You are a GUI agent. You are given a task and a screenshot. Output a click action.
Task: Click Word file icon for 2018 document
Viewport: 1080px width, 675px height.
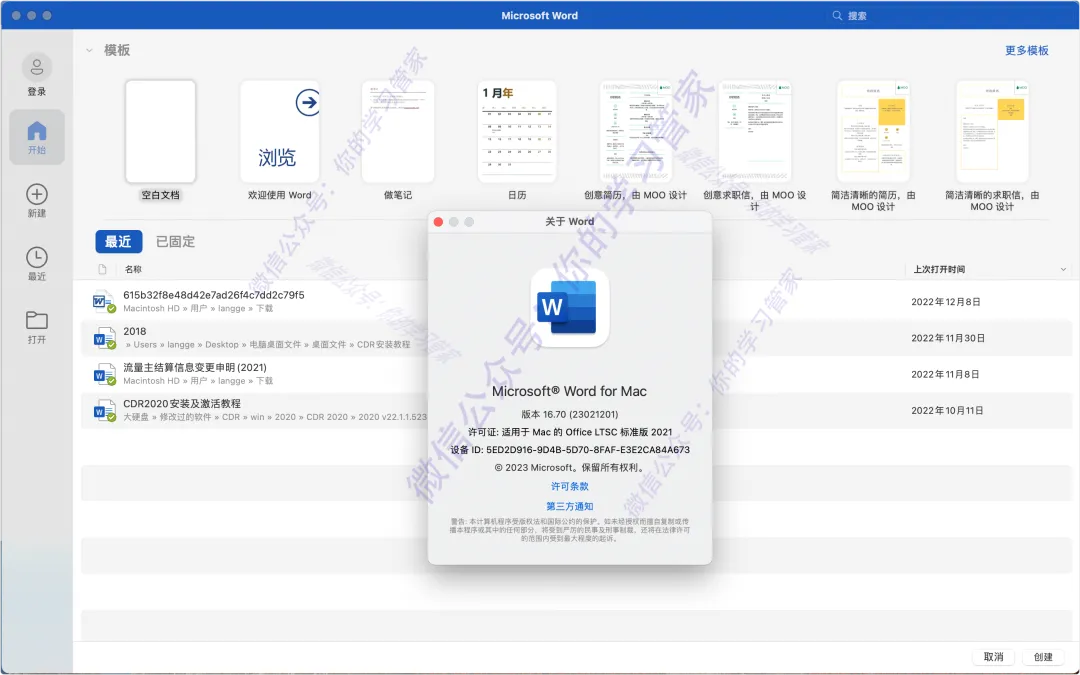coord(103,338)
